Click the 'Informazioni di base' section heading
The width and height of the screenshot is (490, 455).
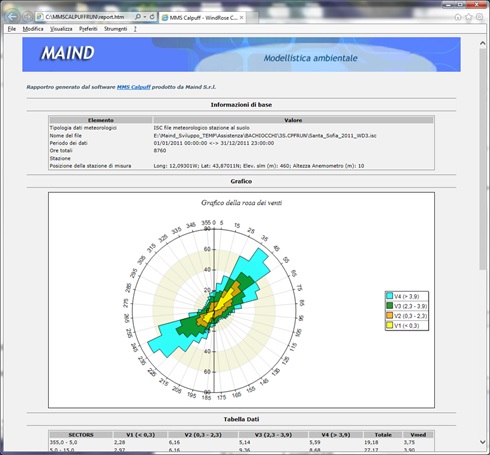click(x=241, y=105)
